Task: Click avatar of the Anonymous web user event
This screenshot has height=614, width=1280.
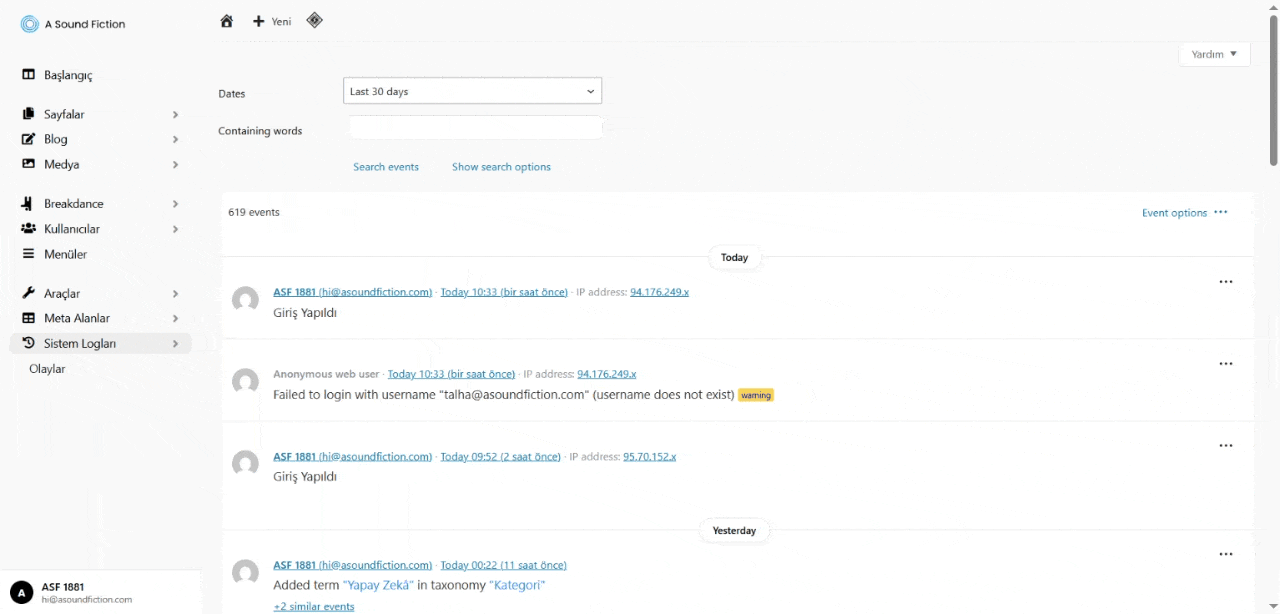Action: point(245,381)
